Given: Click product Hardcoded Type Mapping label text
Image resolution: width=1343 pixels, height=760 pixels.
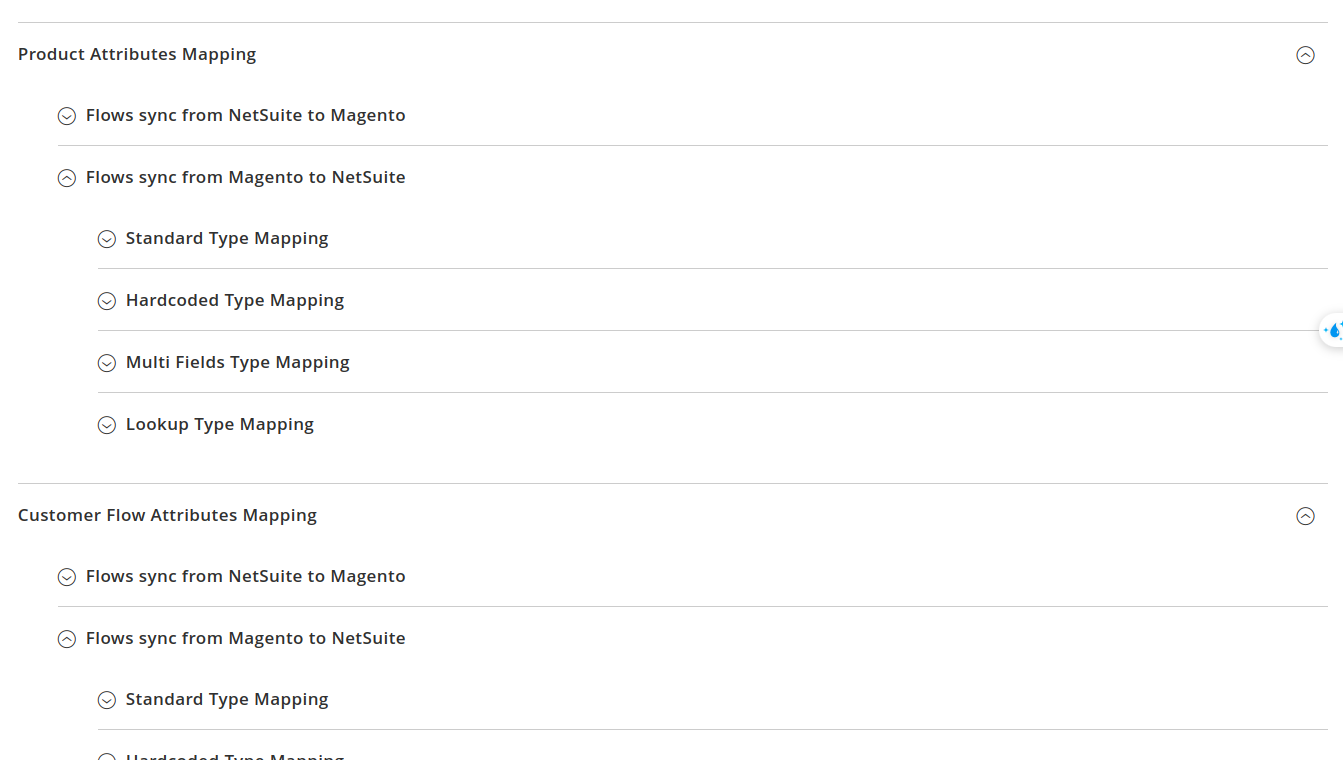Looking at the screenshot, I should point(234,300).
